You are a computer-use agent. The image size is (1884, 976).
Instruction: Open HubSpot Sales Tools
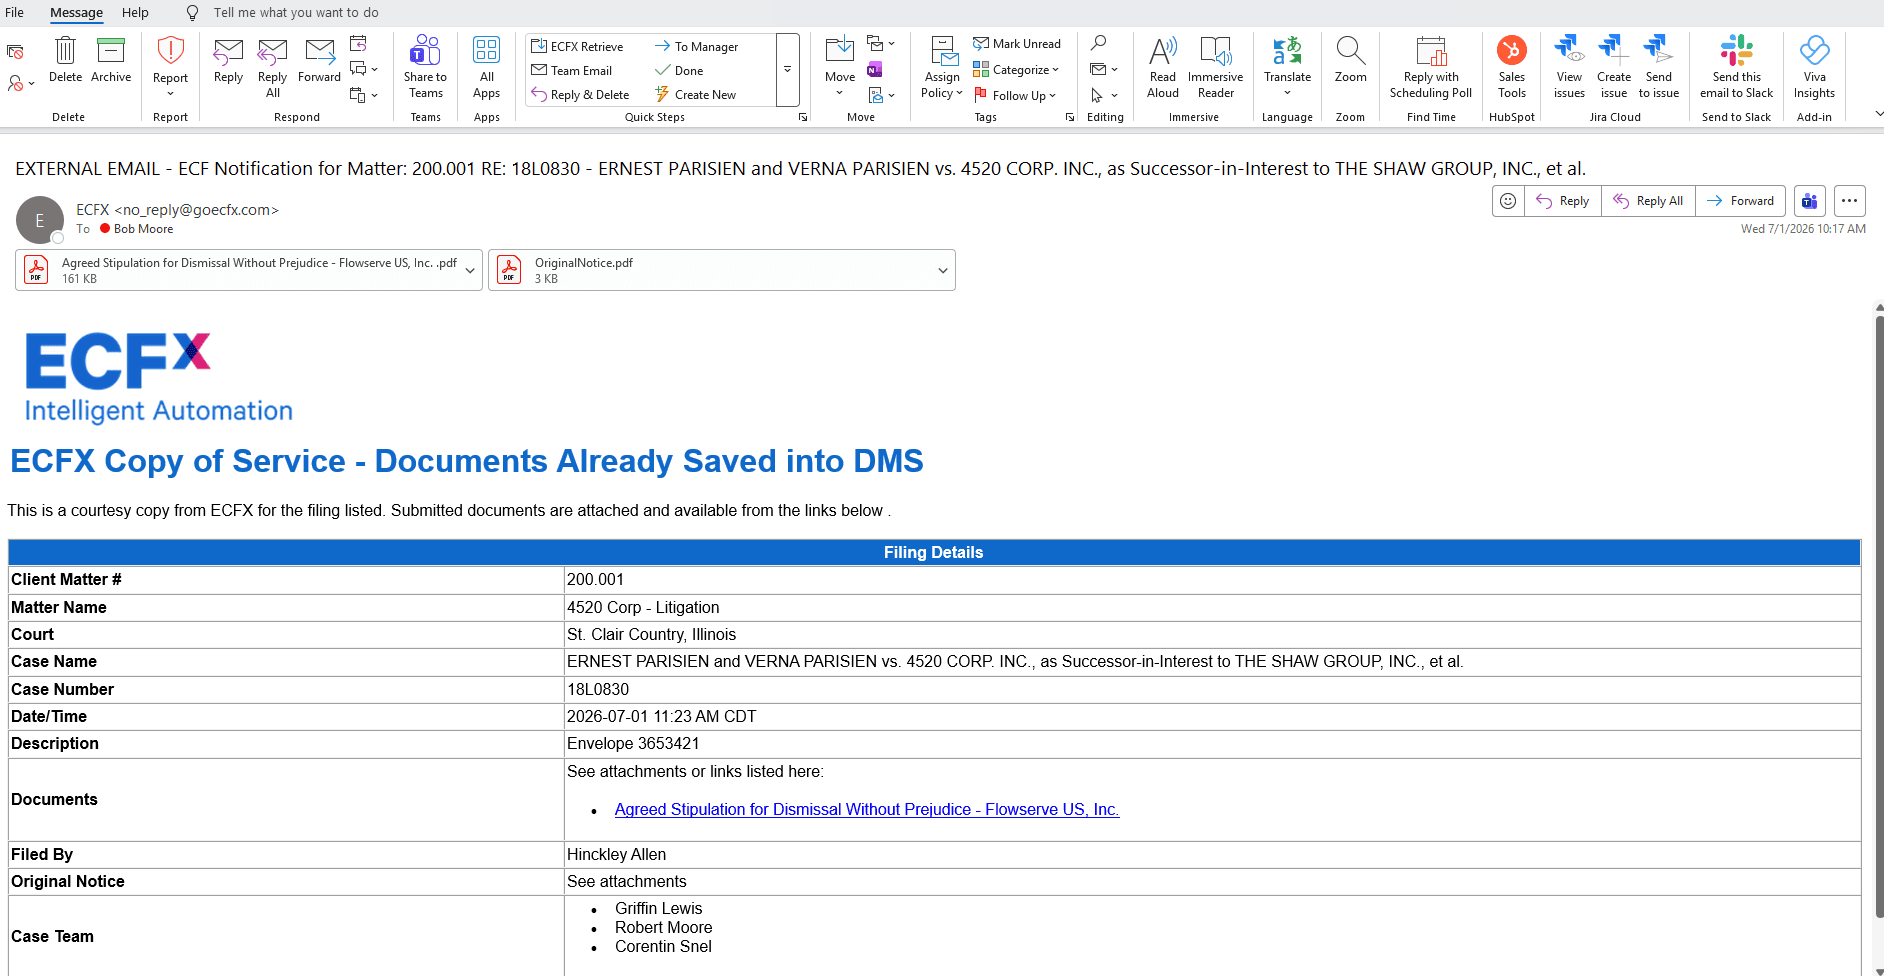point(1512,67)
